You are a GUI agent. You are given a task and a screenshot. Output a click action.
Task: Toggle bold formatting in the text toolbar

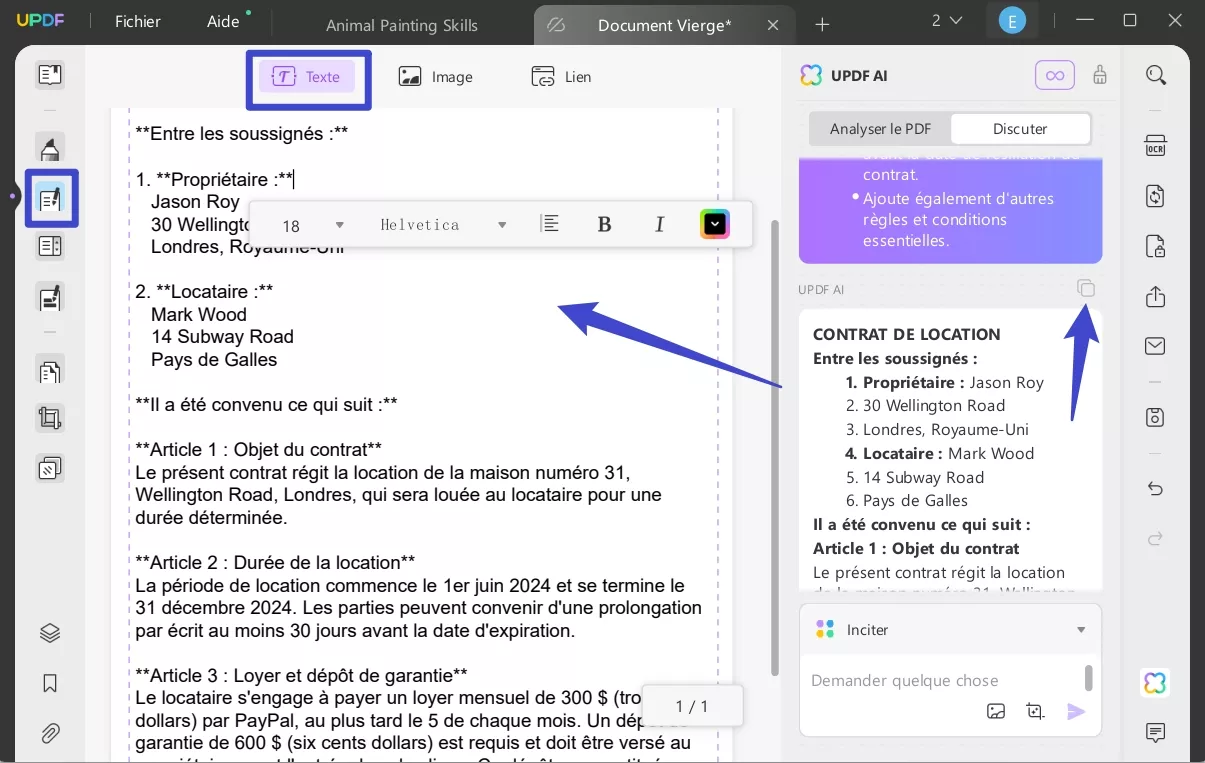604,224
